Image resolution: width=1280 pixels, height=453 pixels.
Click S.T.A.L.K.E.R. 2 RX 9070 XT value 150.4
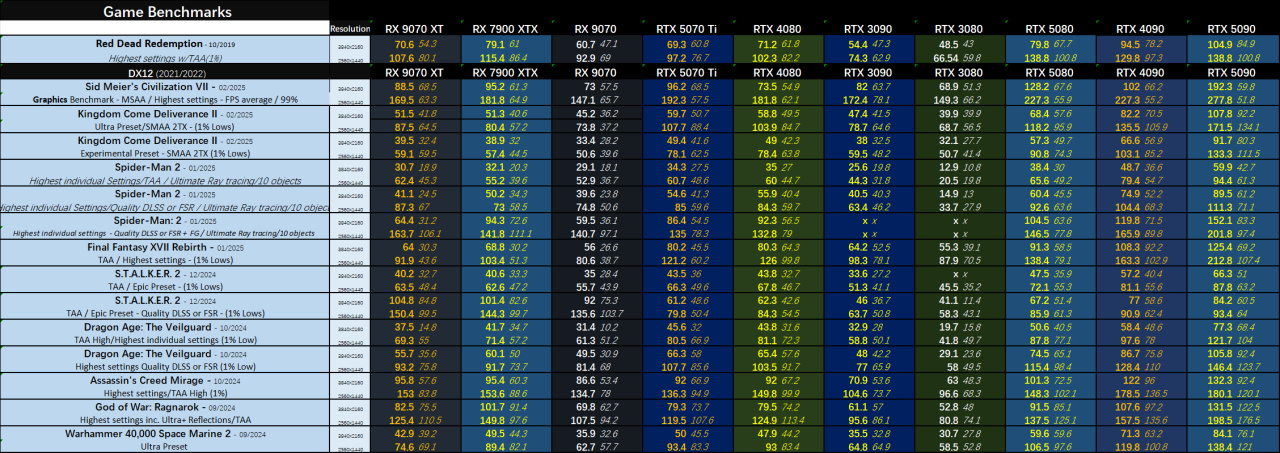(x=402, y=315)
